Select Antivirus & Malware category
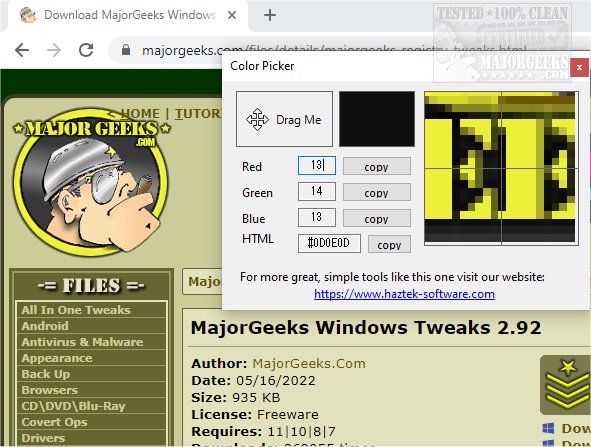 click(x=82, y=342)
